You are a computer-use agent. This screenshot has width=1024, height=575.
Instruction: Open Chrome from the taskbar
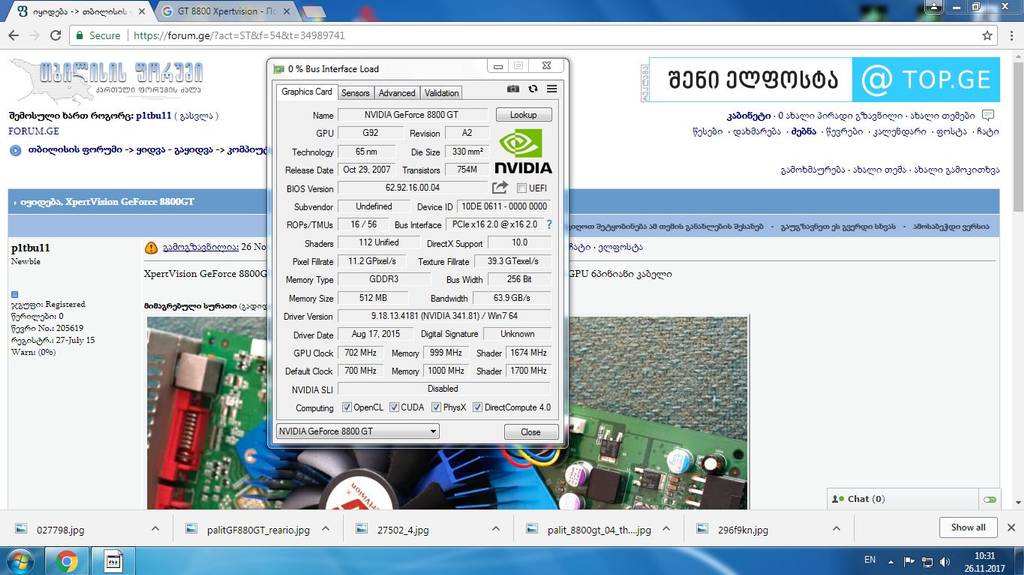[66, 561]
